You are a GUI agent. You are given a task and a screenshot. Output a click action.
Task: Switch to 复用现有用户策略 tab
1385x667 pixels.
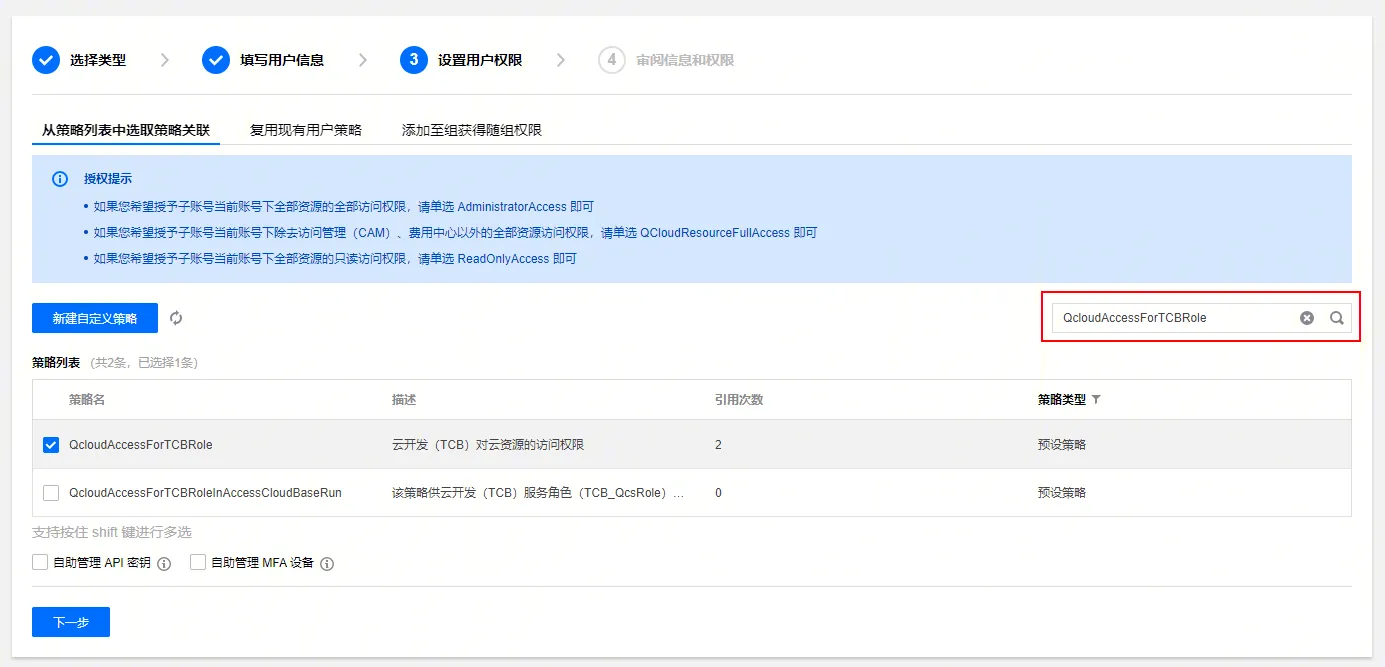coord(306,130)
